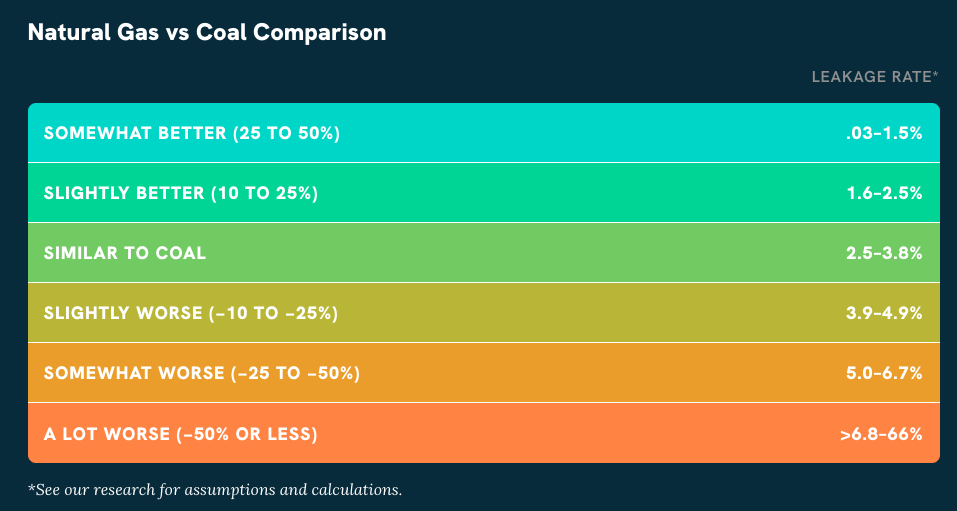The image size is (957, 511).
Task: Click the '>6.8–66%' leakage rate value
Action: pyautogui.click(x=881, y=433)
